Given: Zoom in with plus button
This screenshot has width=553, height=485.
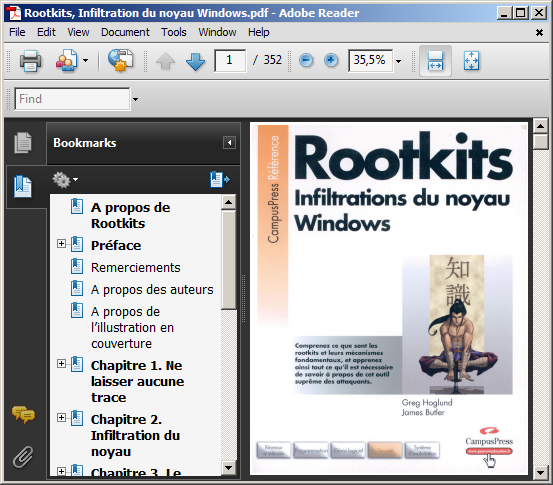Looking at the screenshot, I should coord(331,60).
